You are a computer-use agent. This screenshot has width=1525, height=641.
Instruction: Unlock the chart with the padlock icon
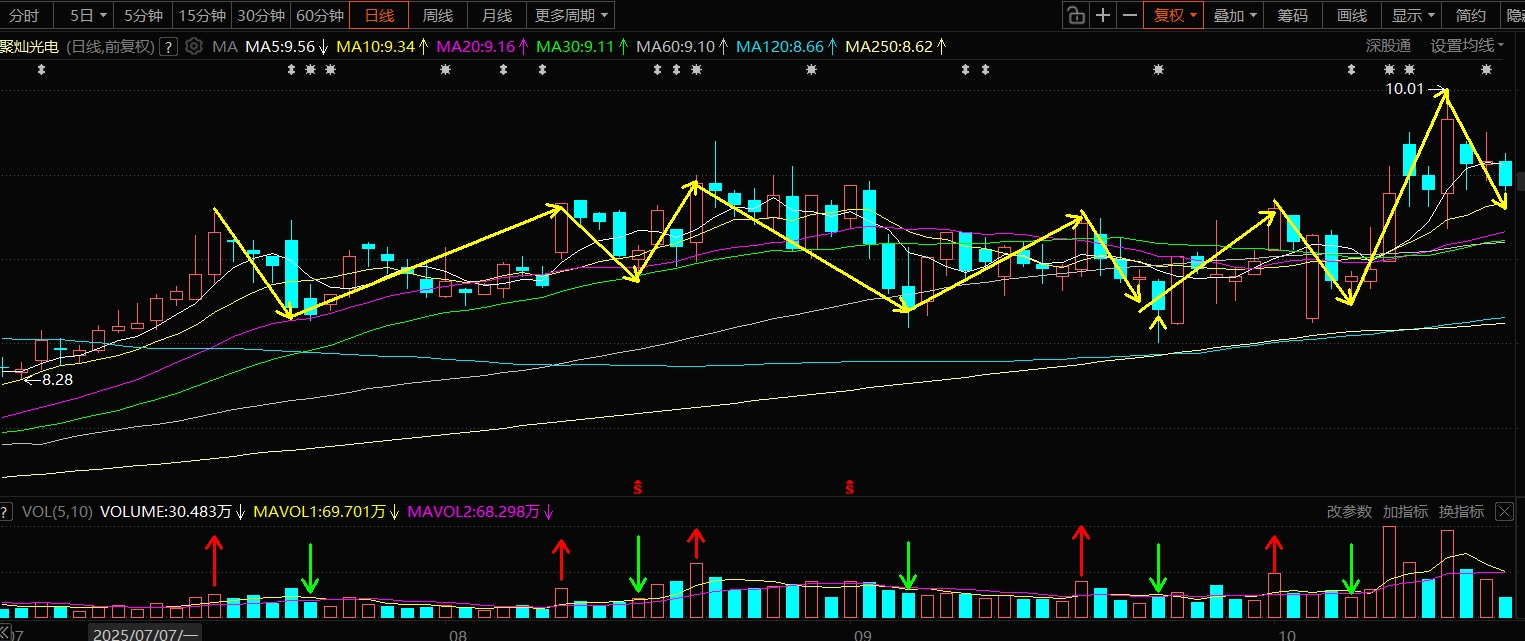[1075, 15]
